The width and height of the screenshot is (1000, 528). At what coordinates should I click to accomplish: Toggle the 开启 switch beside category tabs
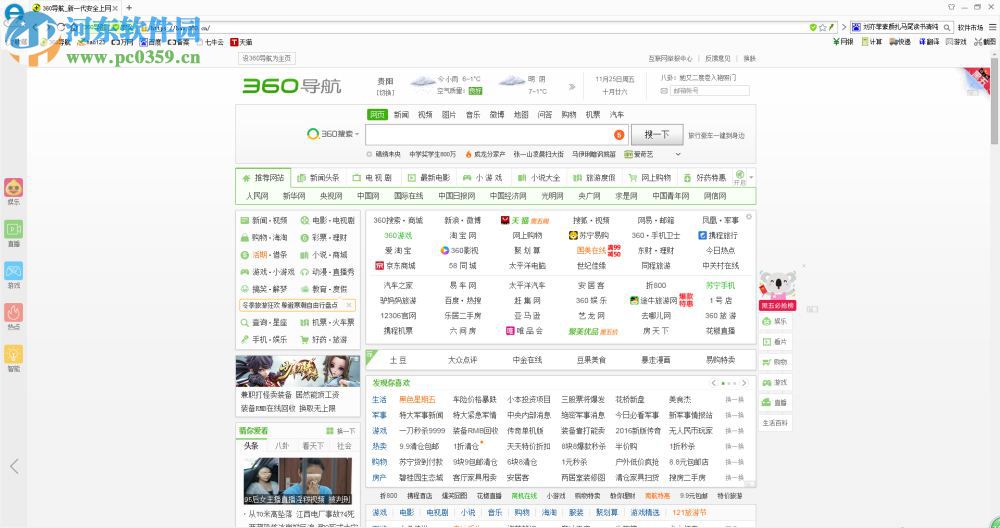(x=740, y=177)
